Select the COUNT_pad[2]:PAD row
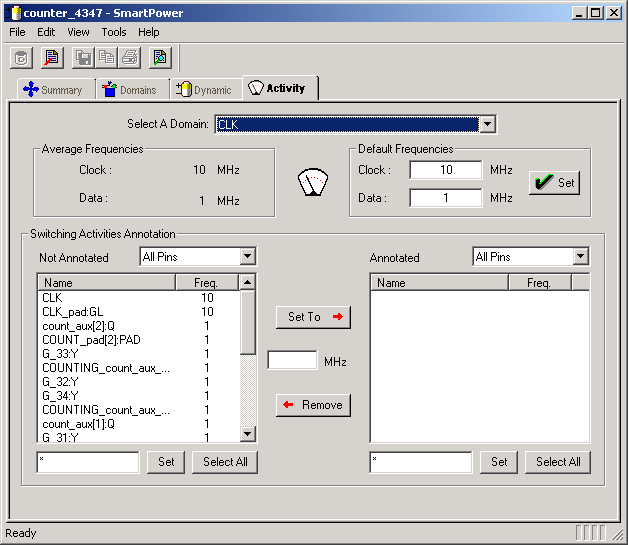This screenshot has height=545, width=628. (139, 340)
